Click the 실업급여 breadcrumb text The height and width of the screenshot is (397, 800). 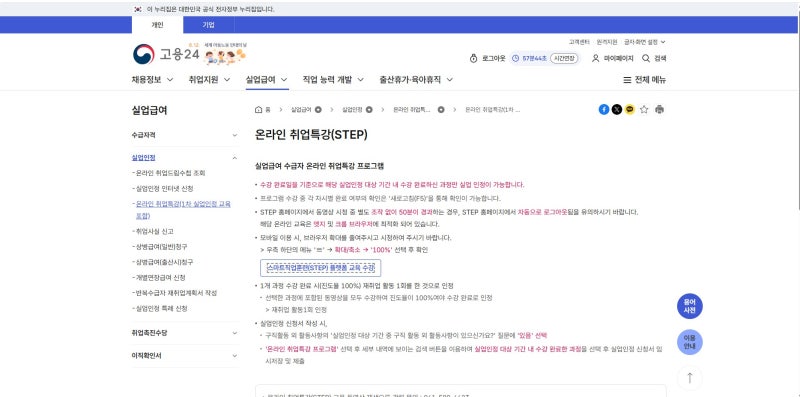[x=301, y=110]
